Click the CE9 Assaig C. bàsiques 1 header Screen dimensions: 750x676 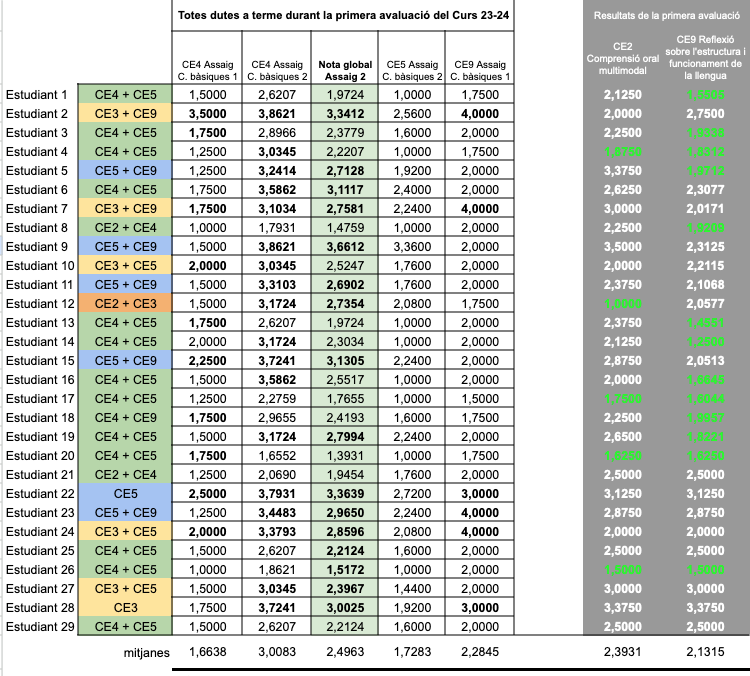point(480,70)
